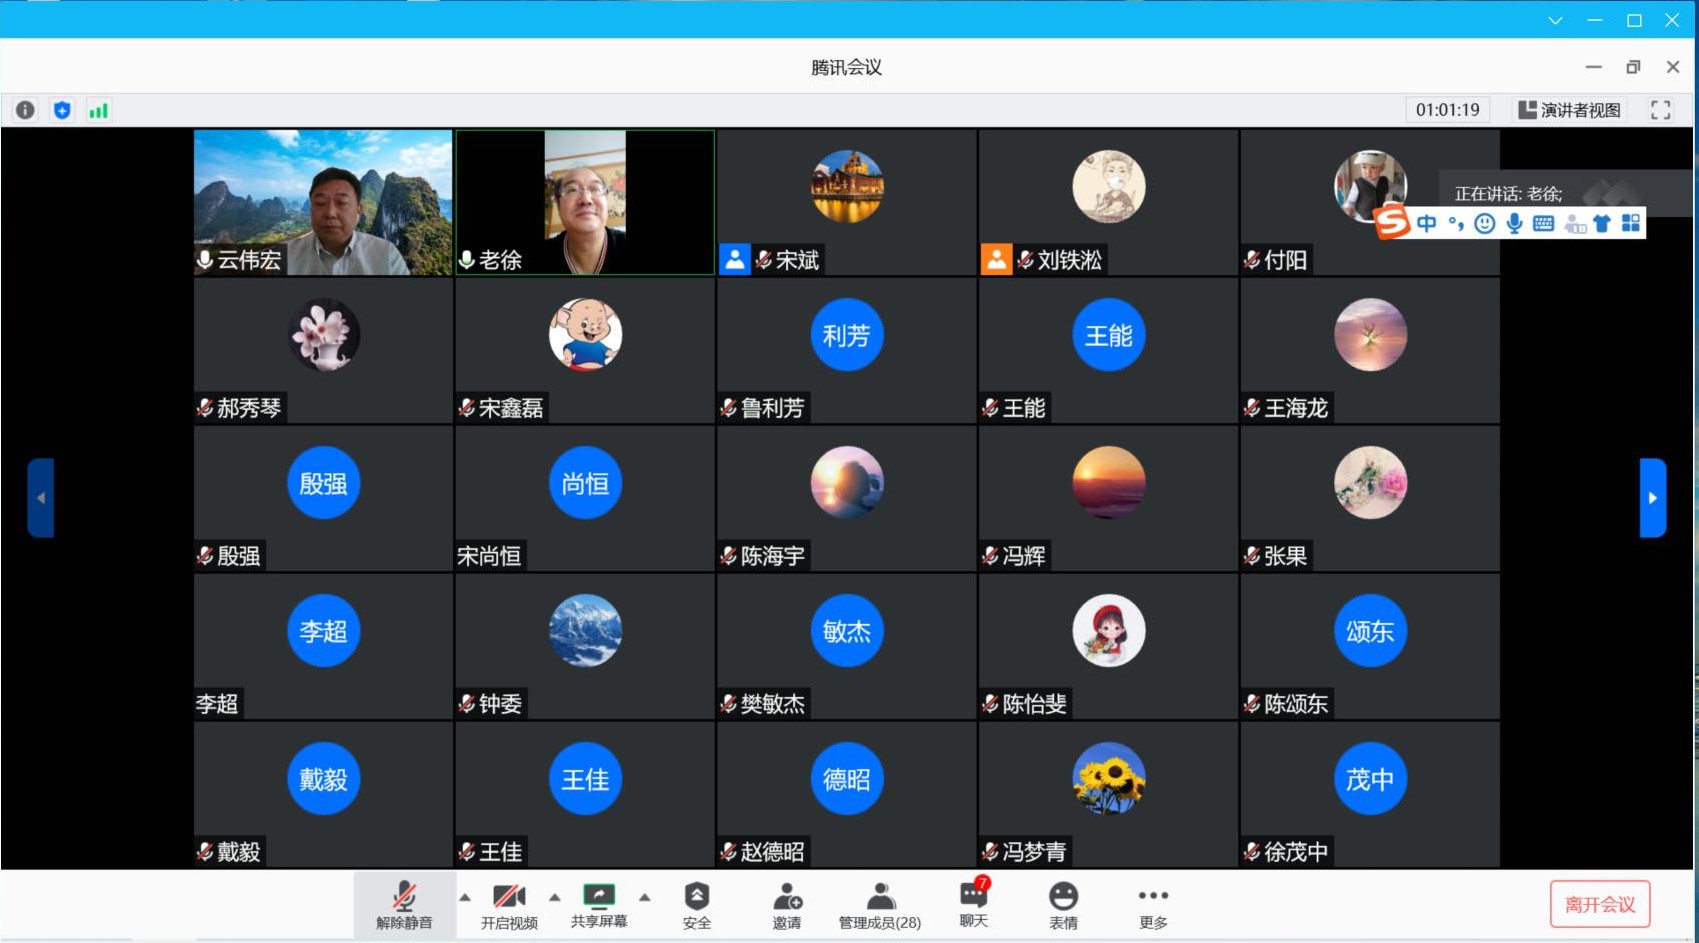1699x943 pixels.
Task: Open the meeting info icon
Action: coord(25,110)
